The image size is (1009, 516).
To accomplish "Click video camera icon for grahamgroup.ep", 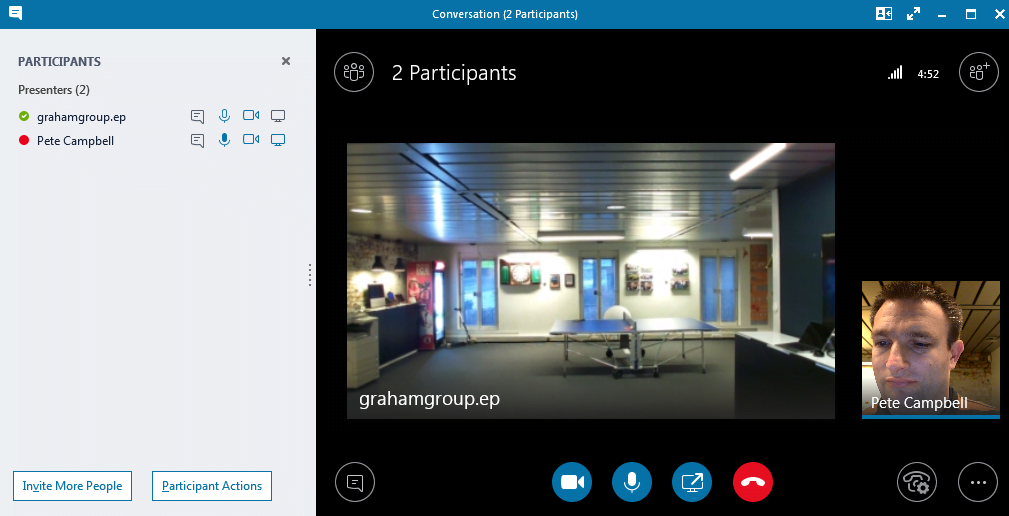I will (251, 116).
